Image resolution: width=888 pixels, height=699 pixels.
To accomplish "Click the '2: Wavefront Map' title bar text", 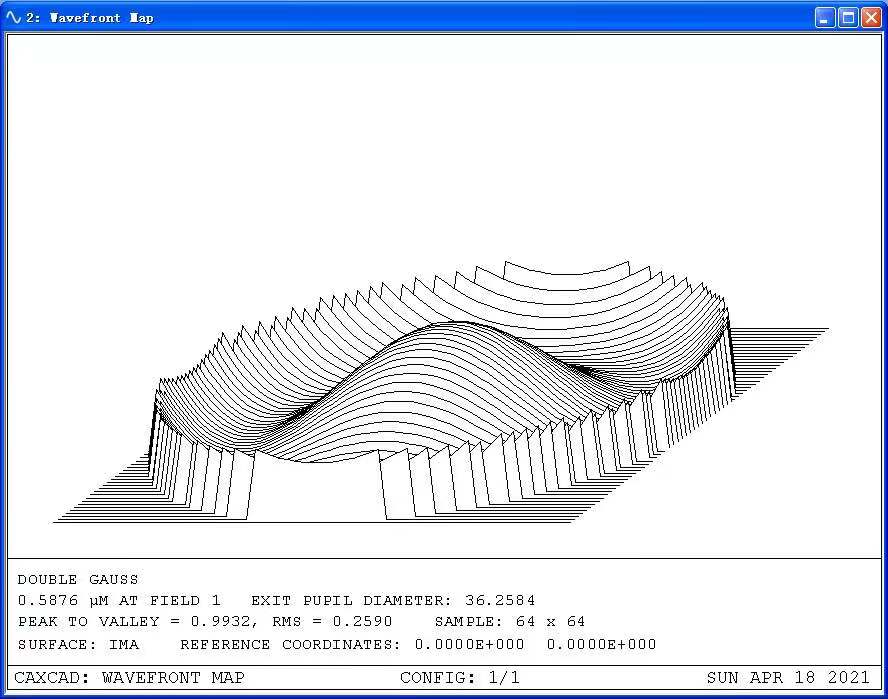I will click(89, 18).
